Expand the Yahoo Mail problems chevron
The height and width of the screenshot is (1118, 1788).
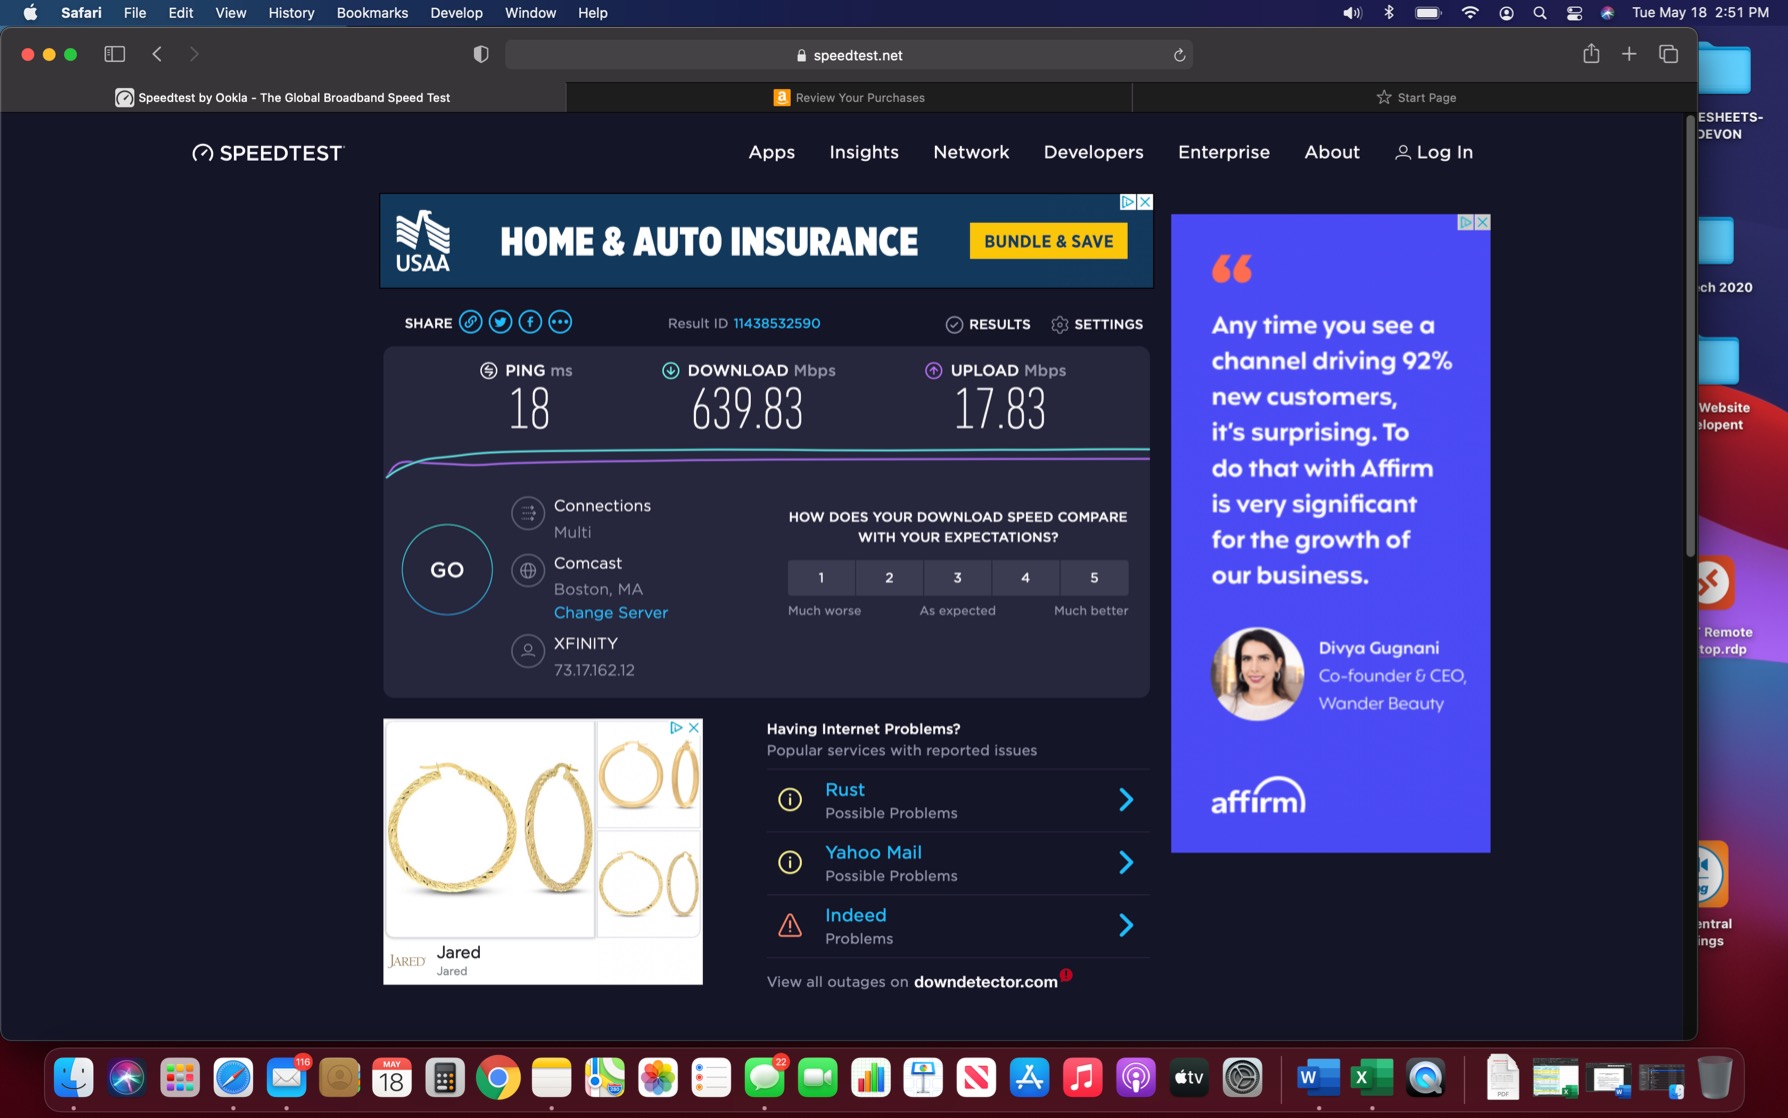1126,862
